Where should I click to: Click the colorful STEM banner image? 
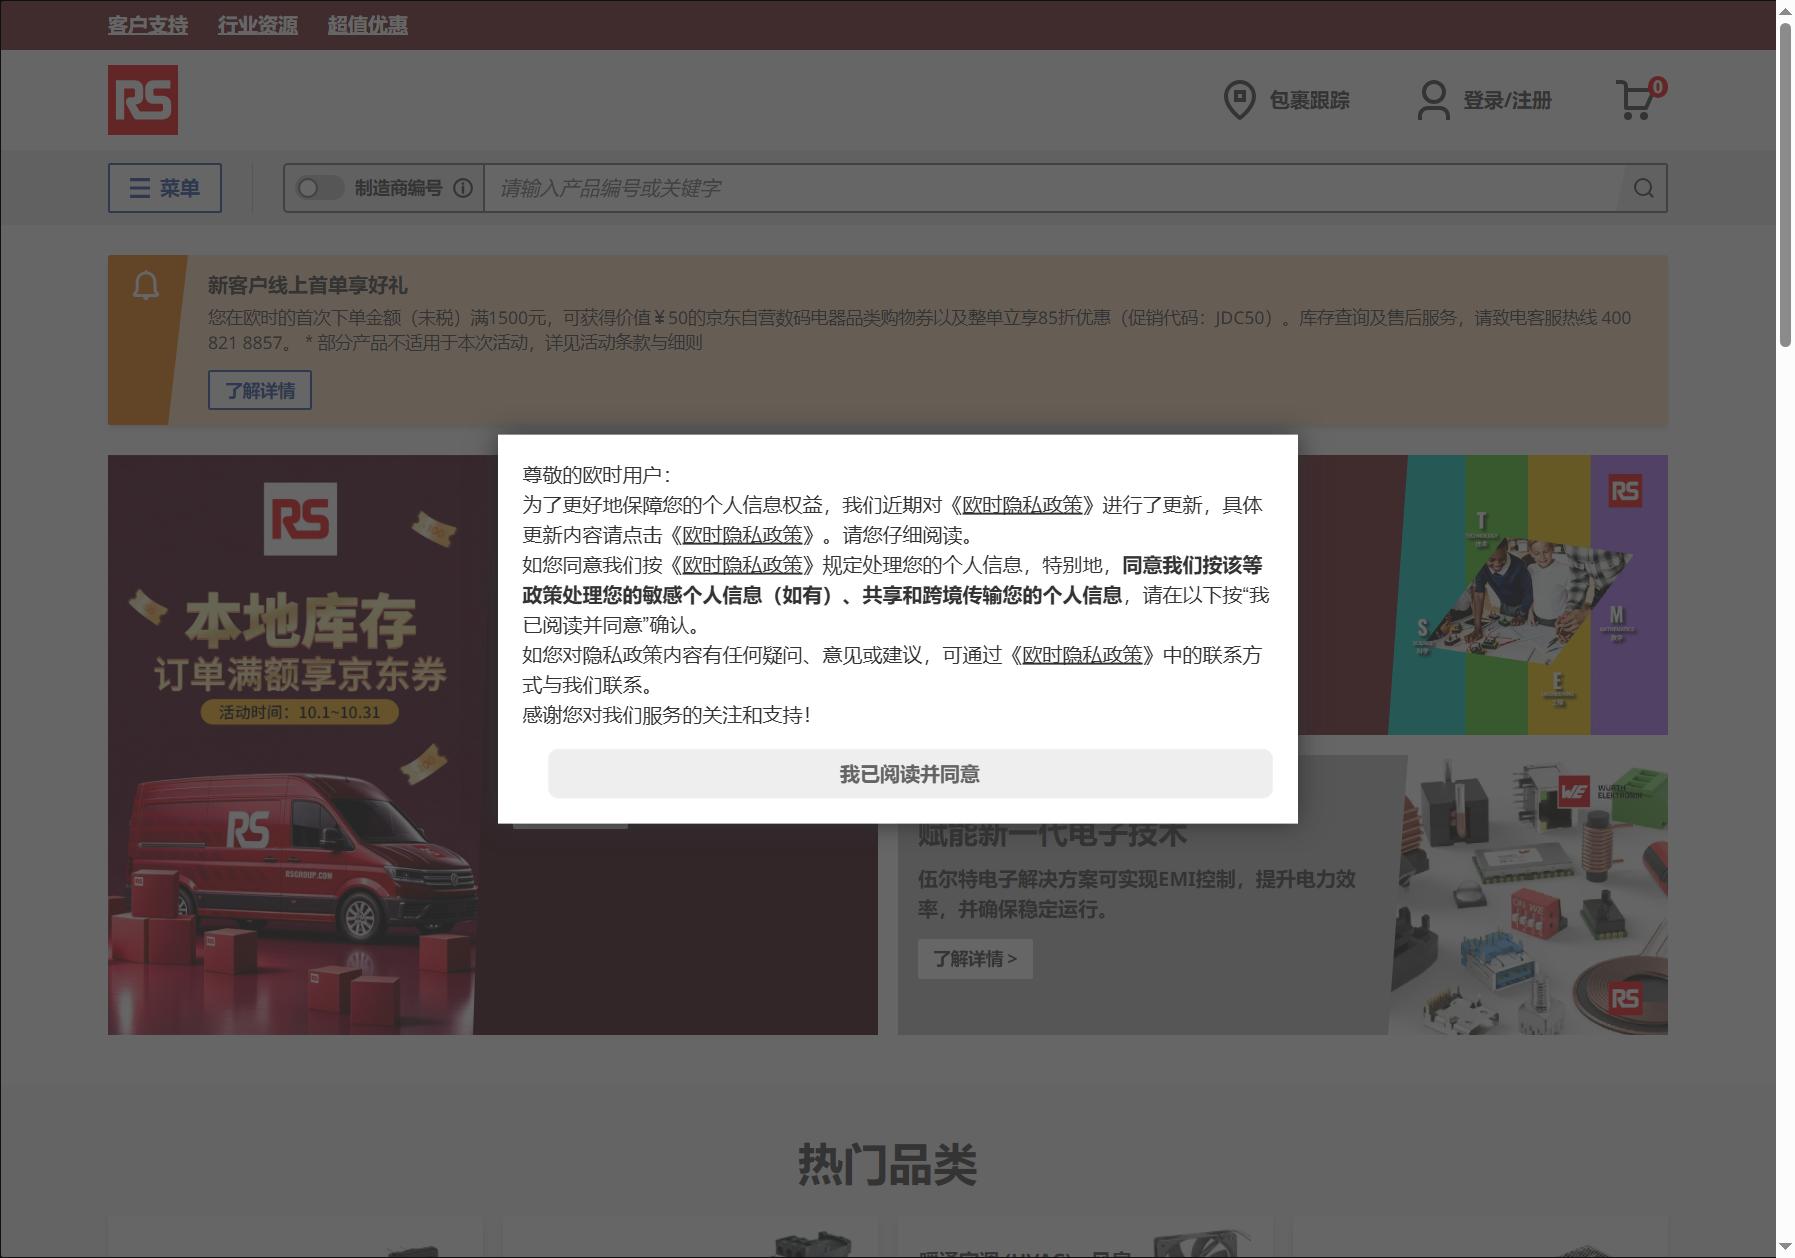pos(1528,595)
